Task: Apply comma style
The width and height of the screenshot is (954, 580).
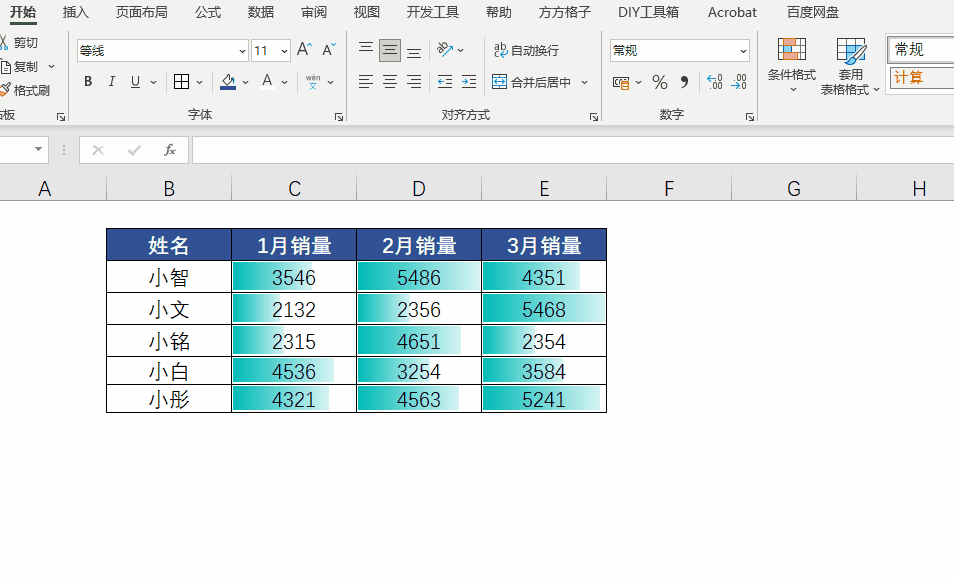Action: [684, 82]
